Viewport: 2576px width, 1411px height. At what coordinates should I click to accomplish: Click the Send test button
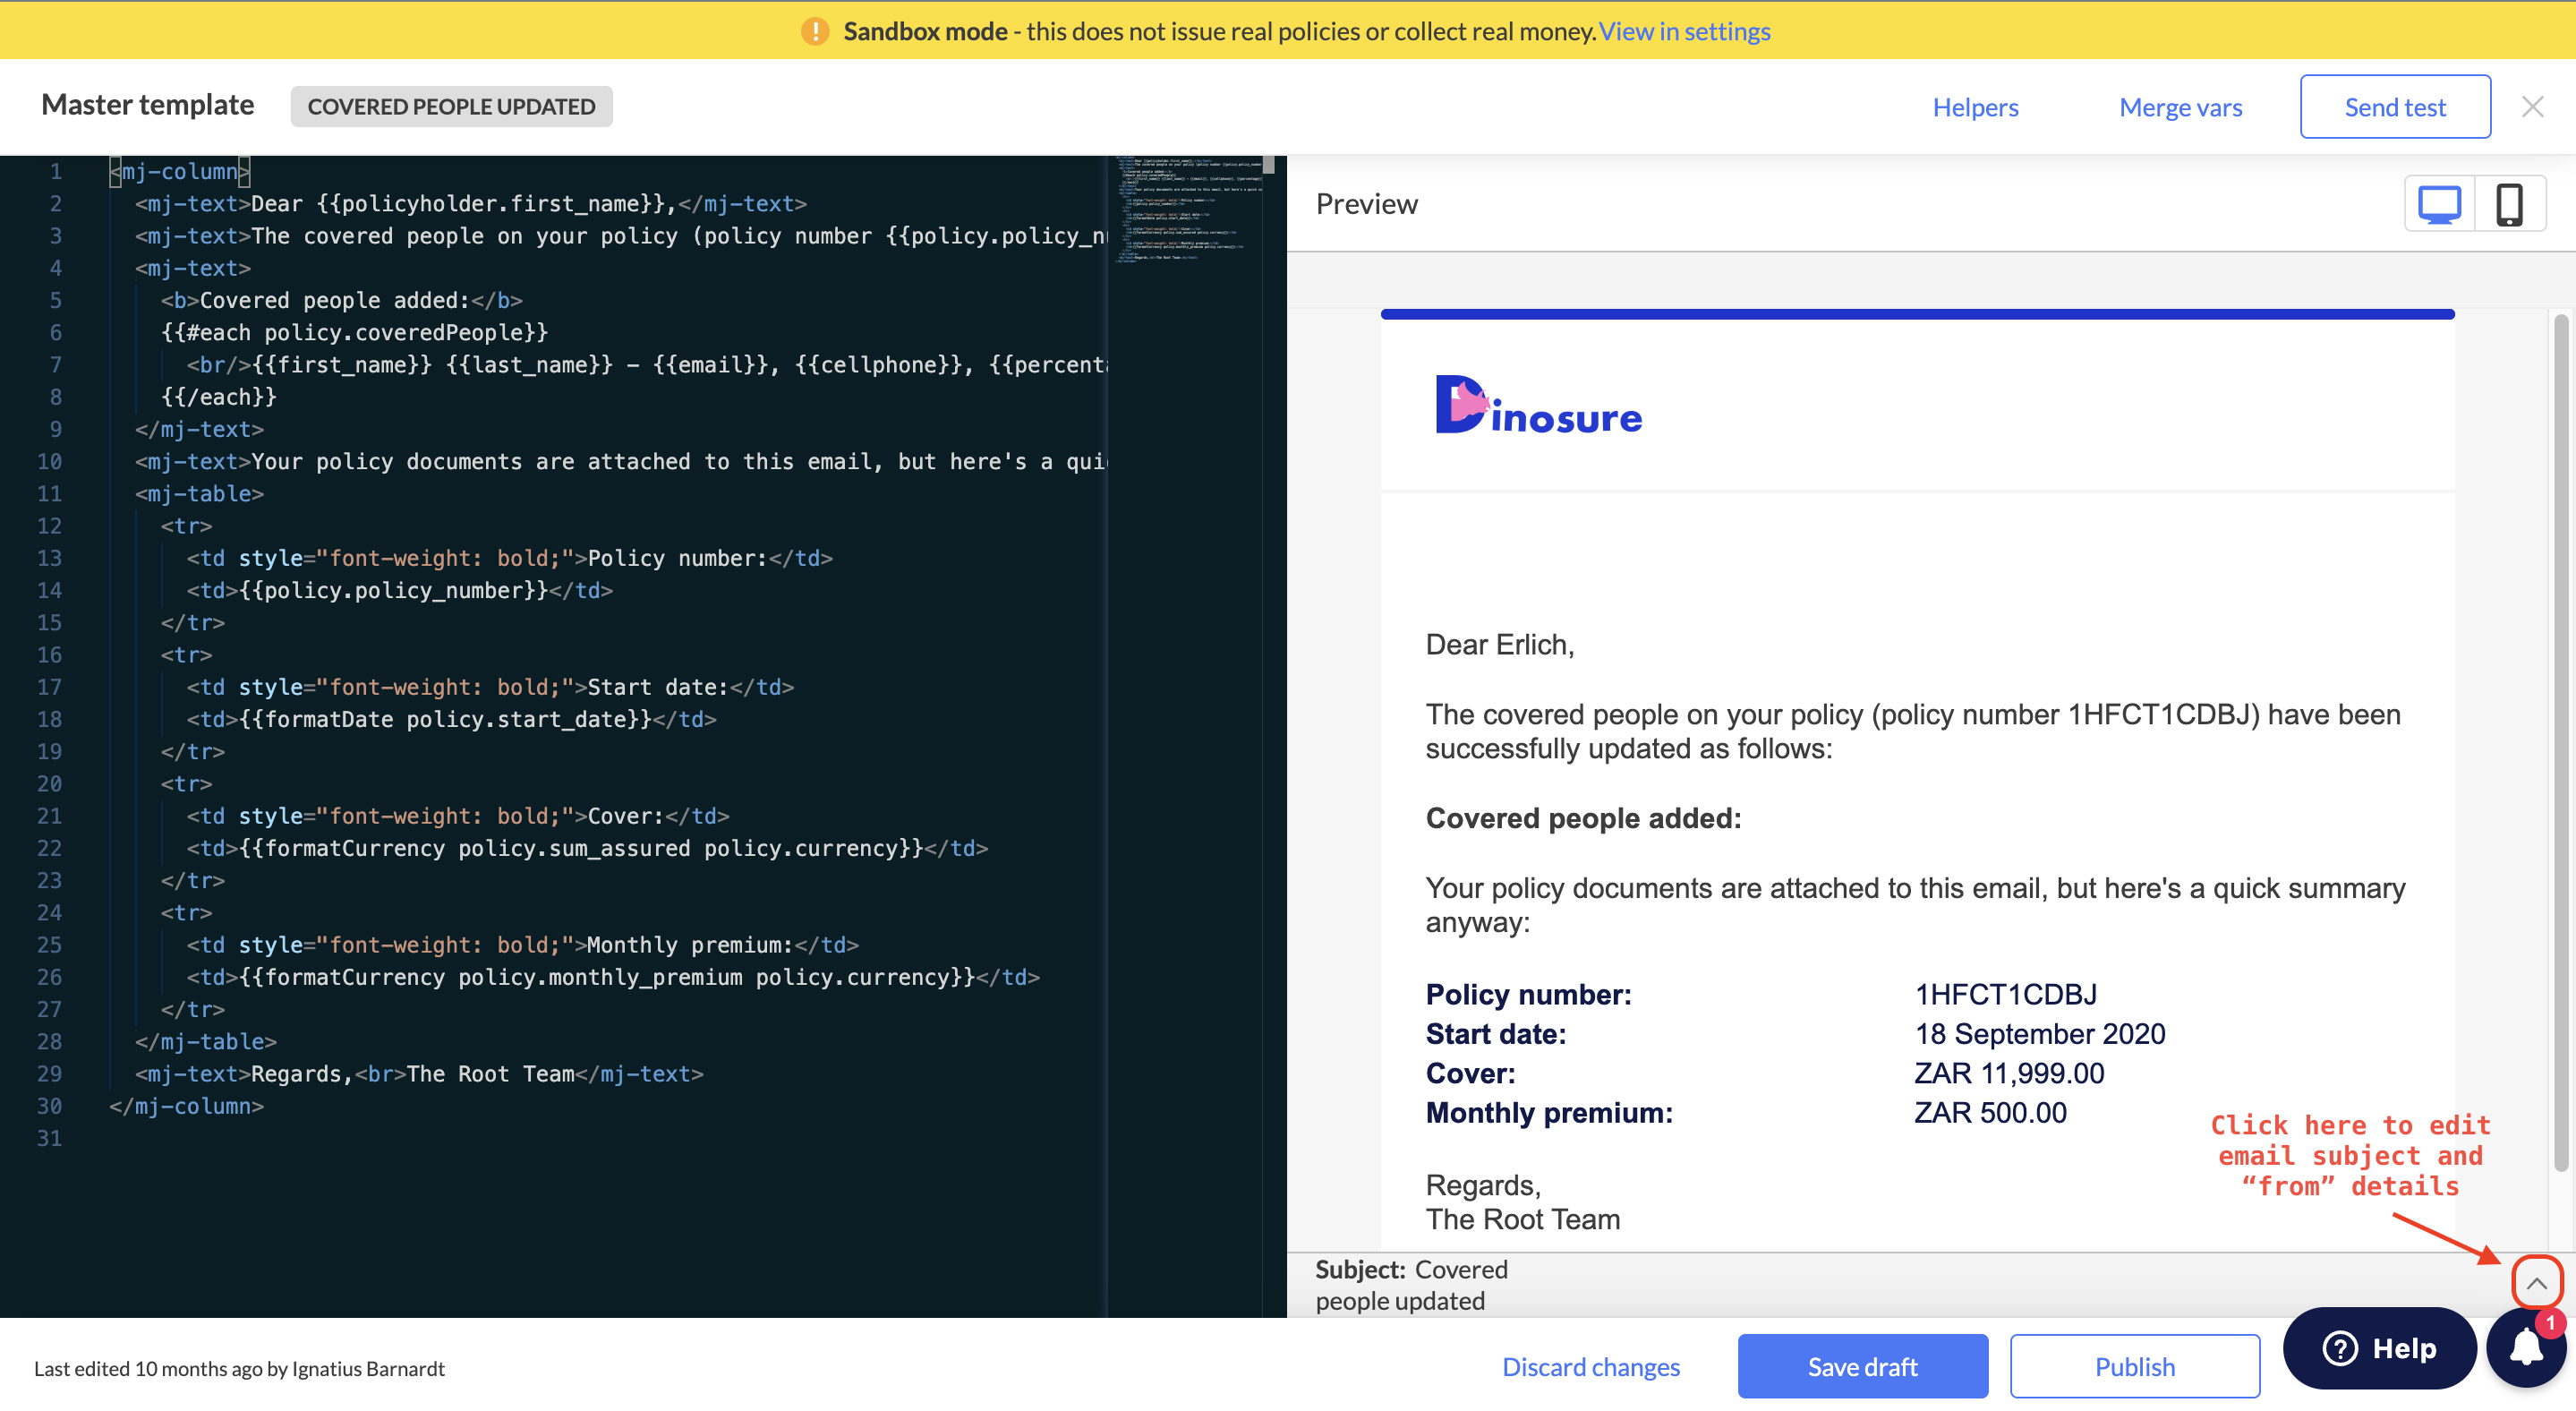click(2394, 107)
